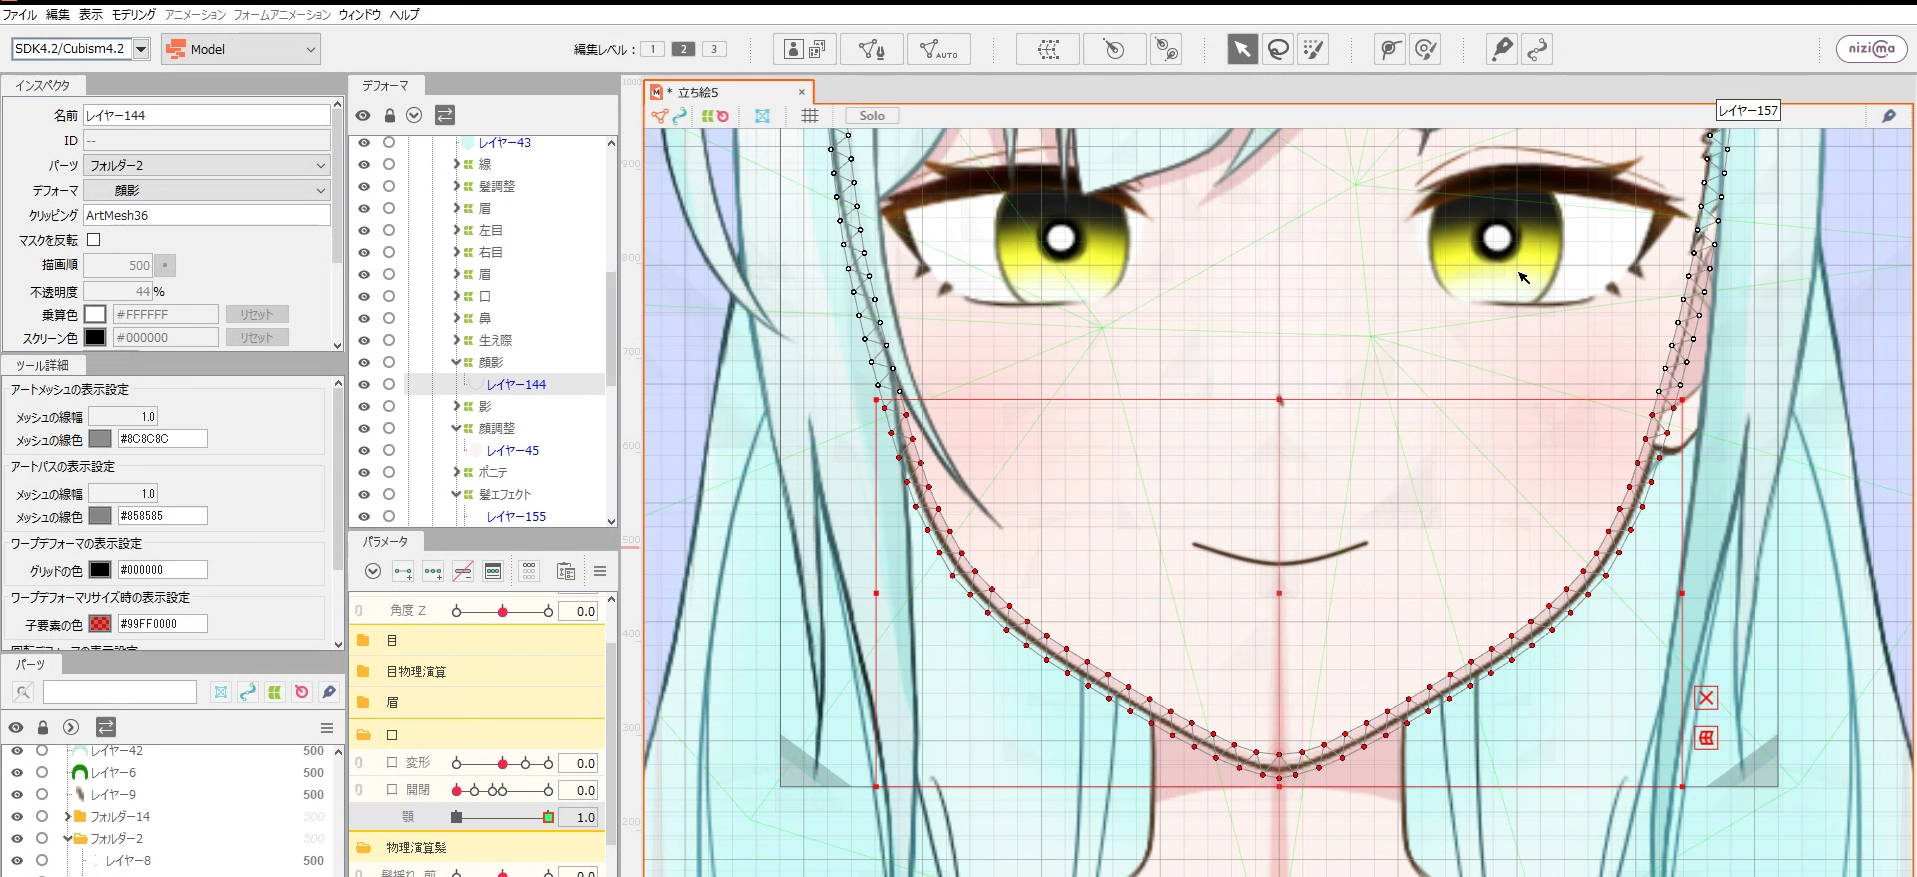The image size is (1917, 877).
Task: Collapse the 顔影 deformer node
Action: (457, 362)
